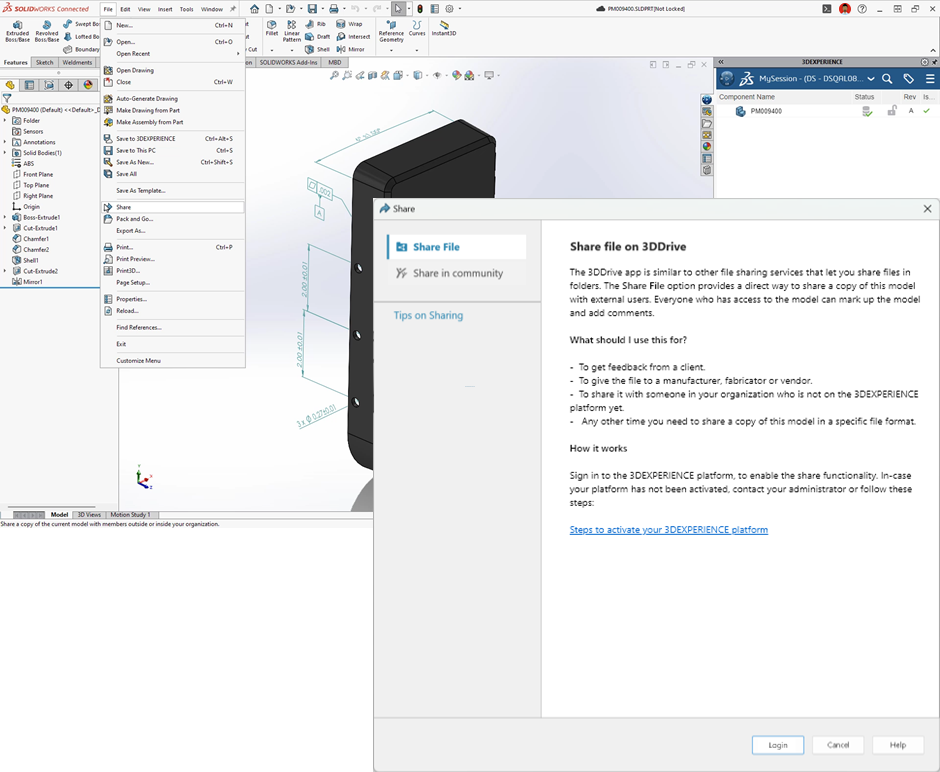The height and width of the screenshot is (772, 940).
Task: Click the filter funnel in feature tree
Action: click(6, 99)
